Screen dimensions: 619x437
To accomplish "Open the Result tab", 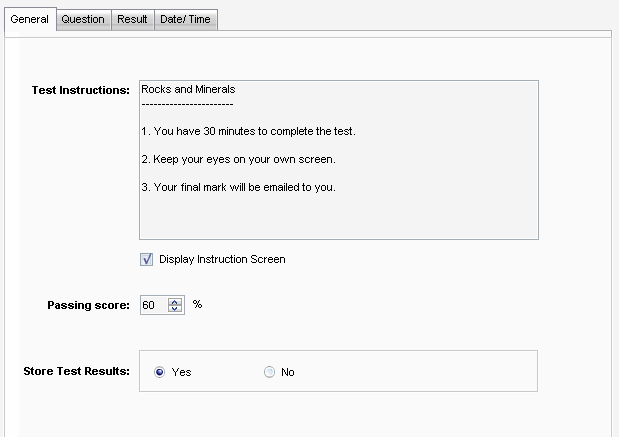I will pos(132,19).
